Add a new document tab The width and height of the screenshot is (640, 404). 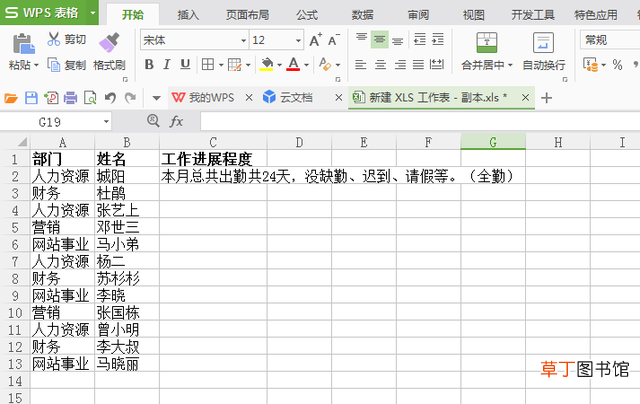point(546,98)
